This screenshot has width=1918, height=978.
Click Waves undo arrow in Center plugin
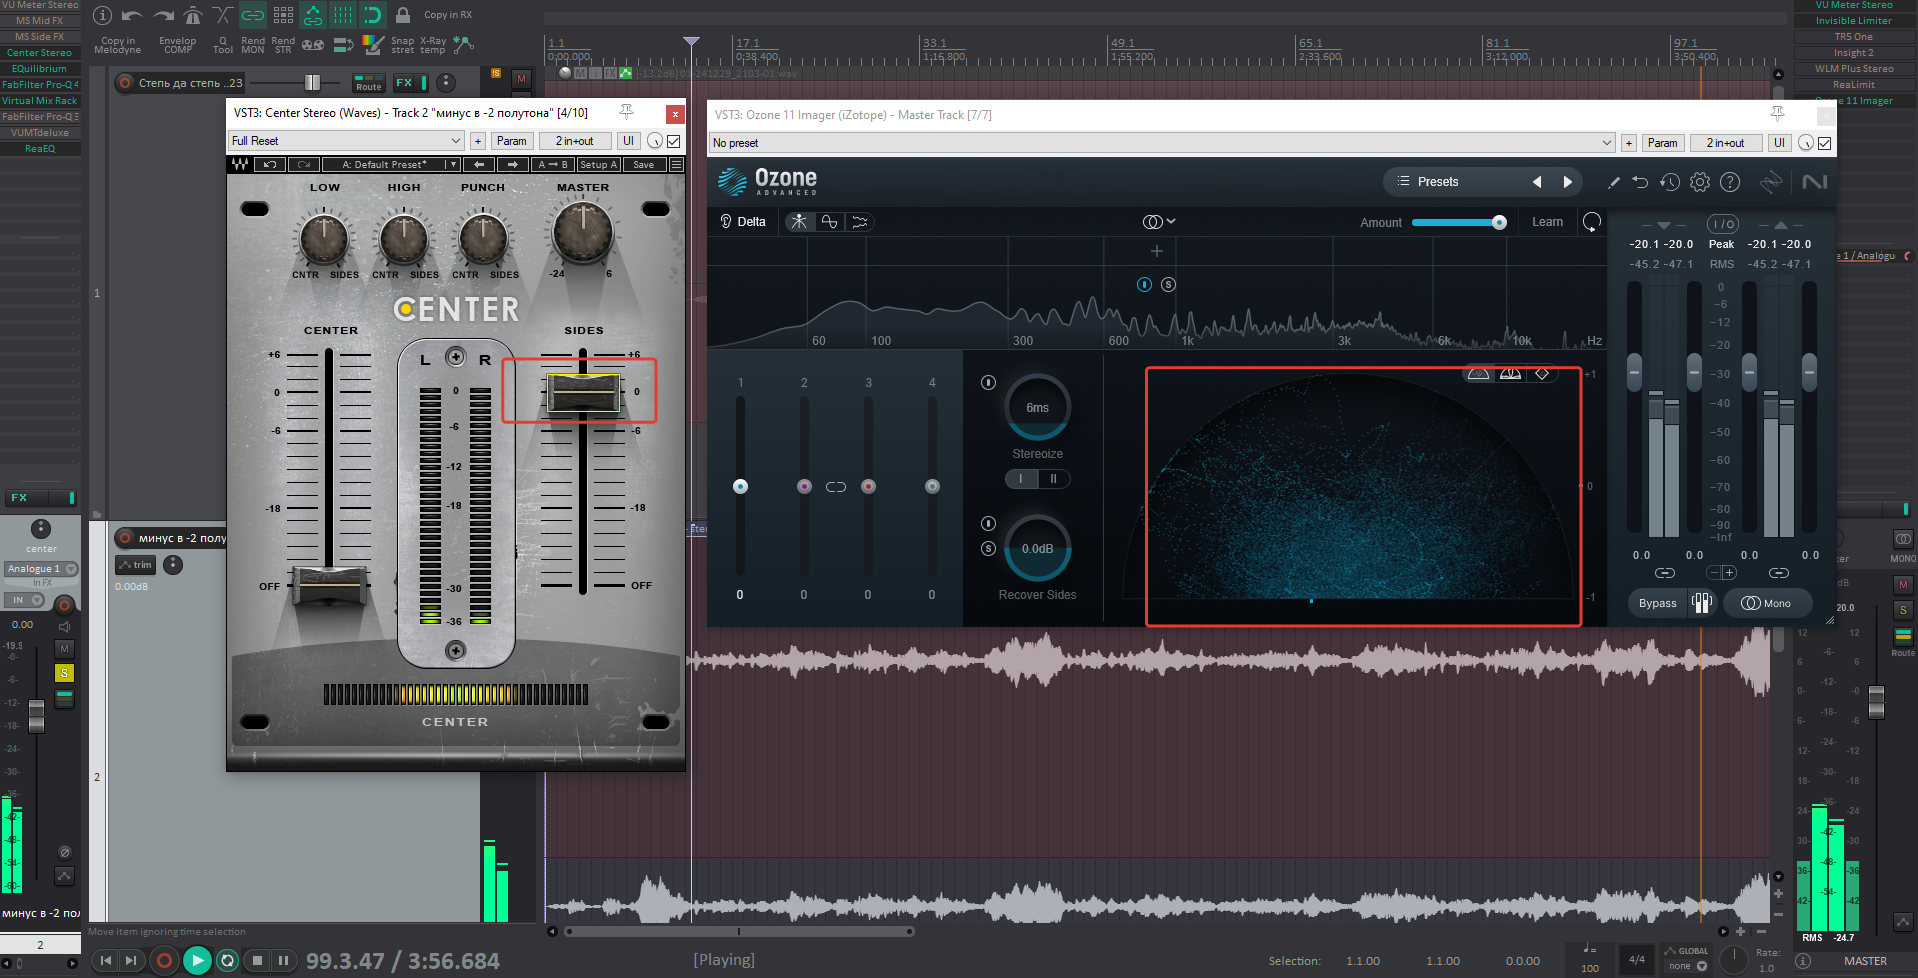[270, 164]
